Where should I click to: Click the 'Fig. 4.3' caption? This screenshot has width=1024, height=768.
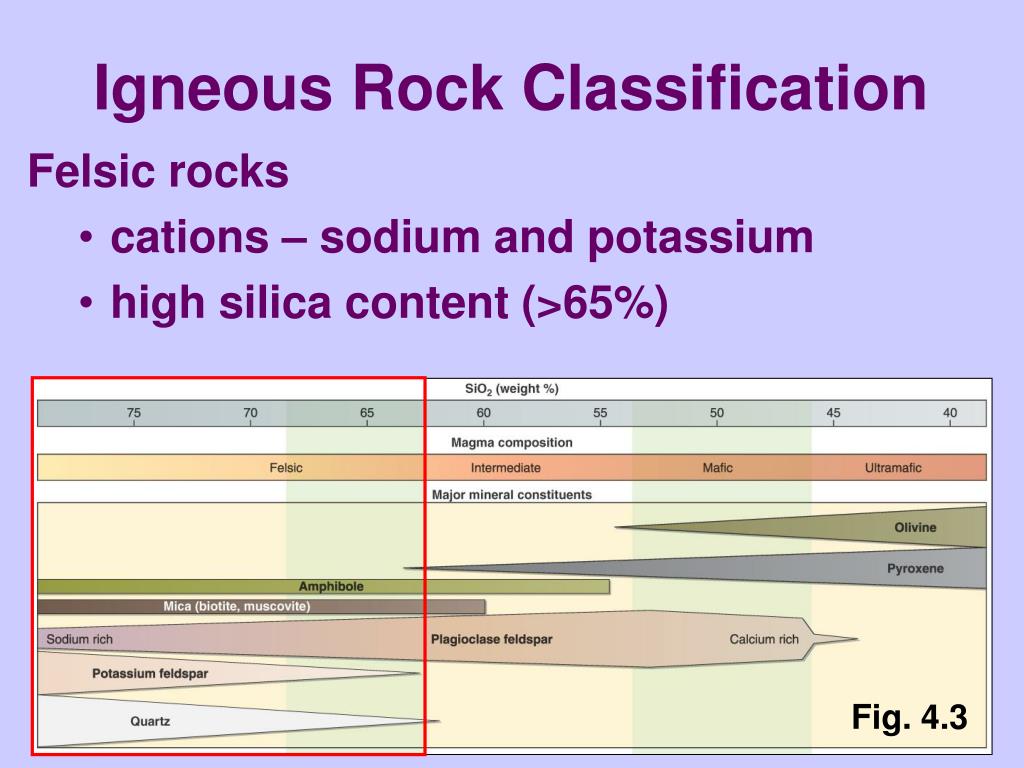pyautogui.click(x=909, y=717)
